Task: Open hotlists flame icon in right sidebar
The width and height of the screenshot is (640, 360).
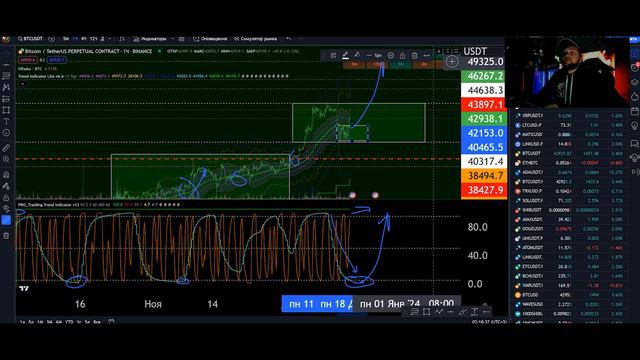Action: 635,96
